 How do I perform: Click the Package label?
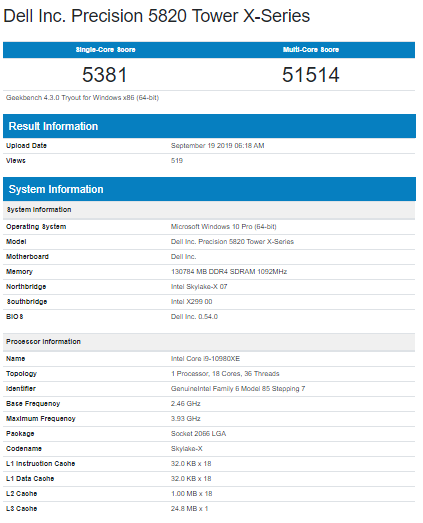point(20,434)
